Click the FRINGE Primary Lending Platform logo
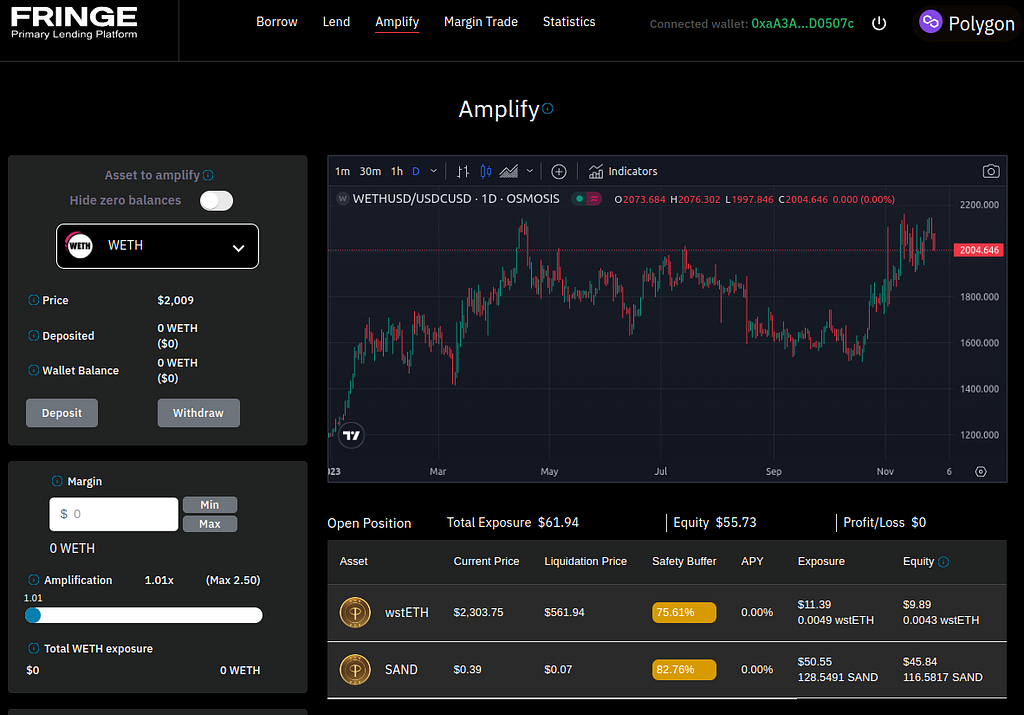1024x715 pixels. point(74,22)
